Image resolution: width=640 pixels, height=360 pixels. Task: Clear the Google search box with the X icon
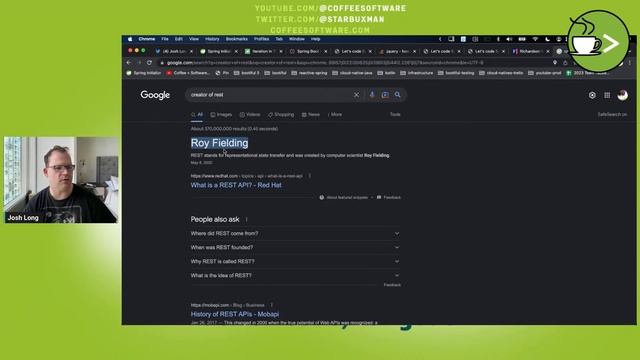356,95
